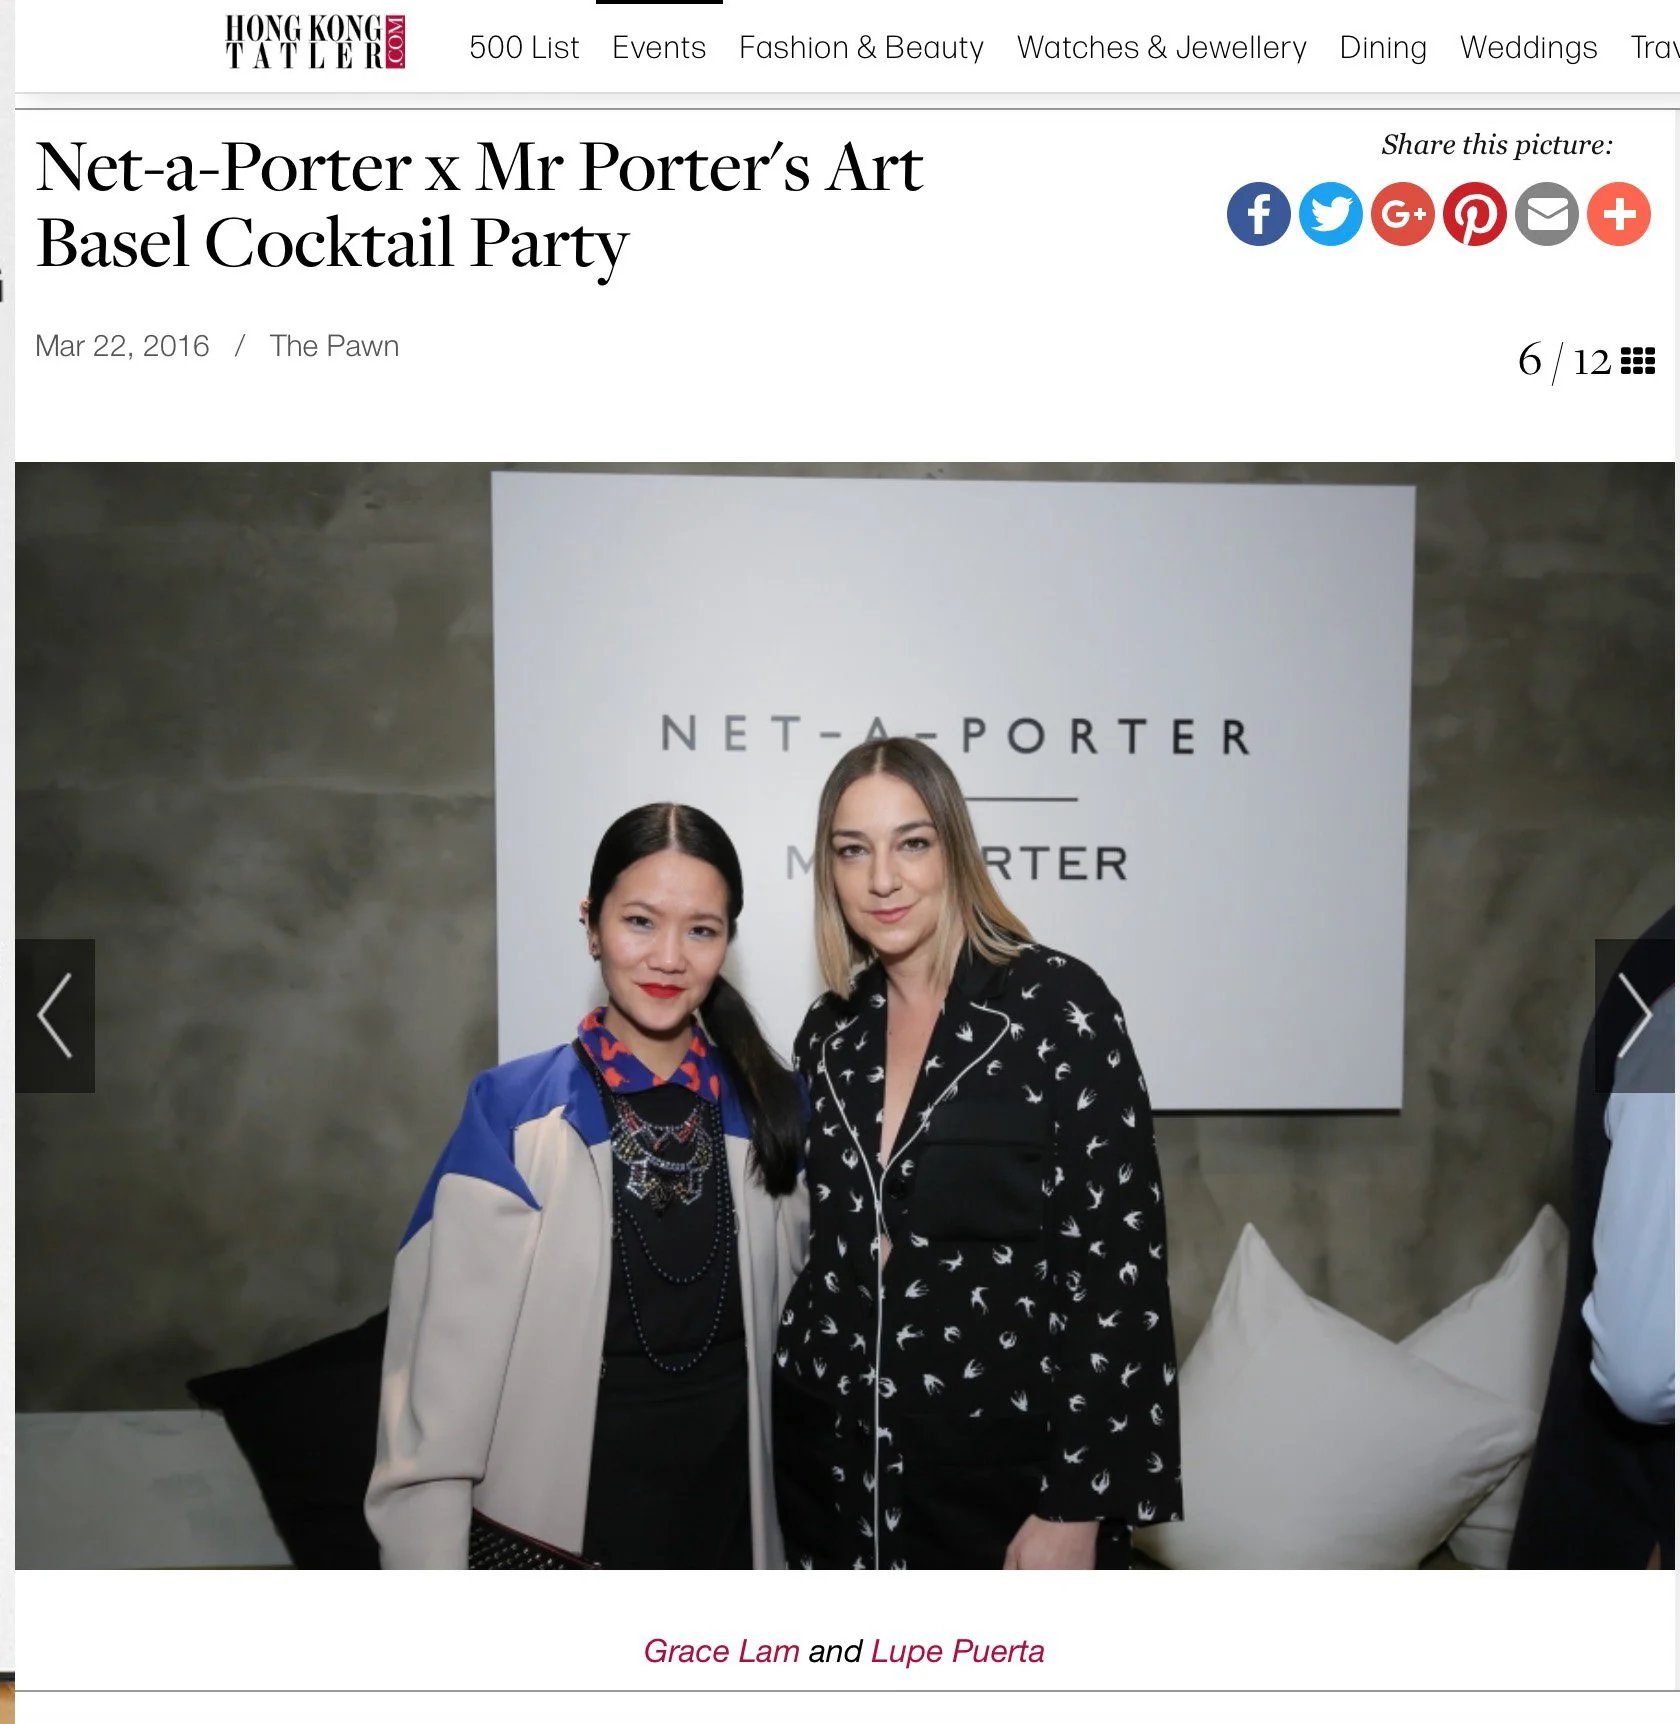Image resolution: width=1680 pixels, height=1724 pixels.
Task: Open gallery grid view icon
Action: tap(1637, 361)
